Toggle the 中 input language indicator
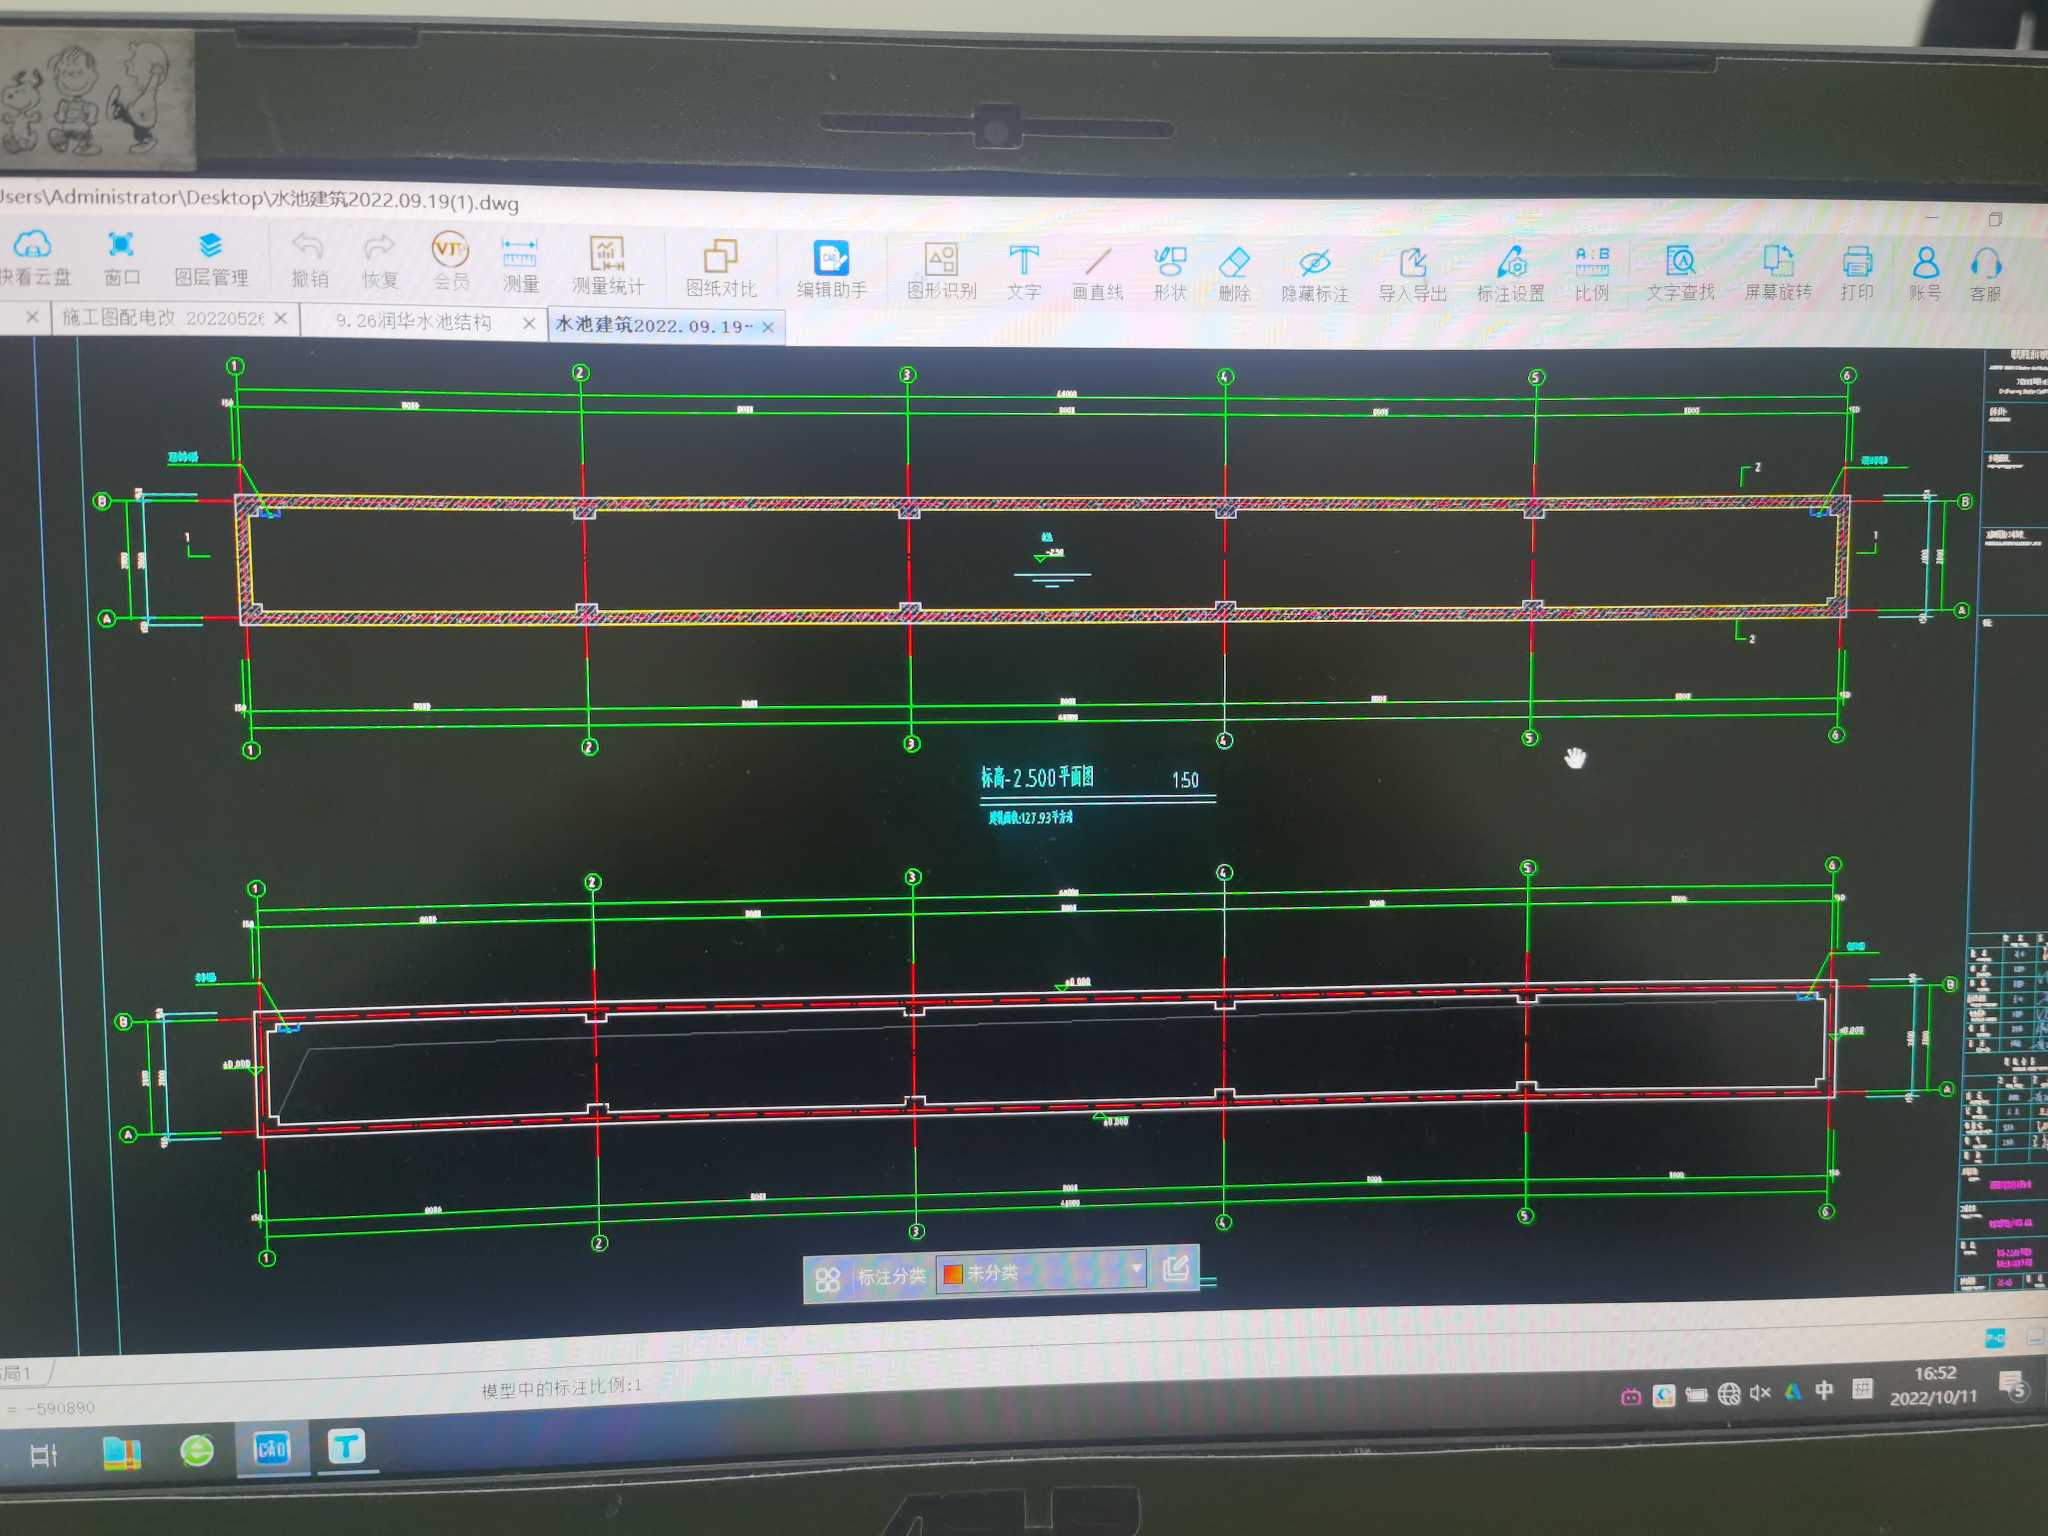This screenshot has width=2048, height=1536. coord(1824,1390)
